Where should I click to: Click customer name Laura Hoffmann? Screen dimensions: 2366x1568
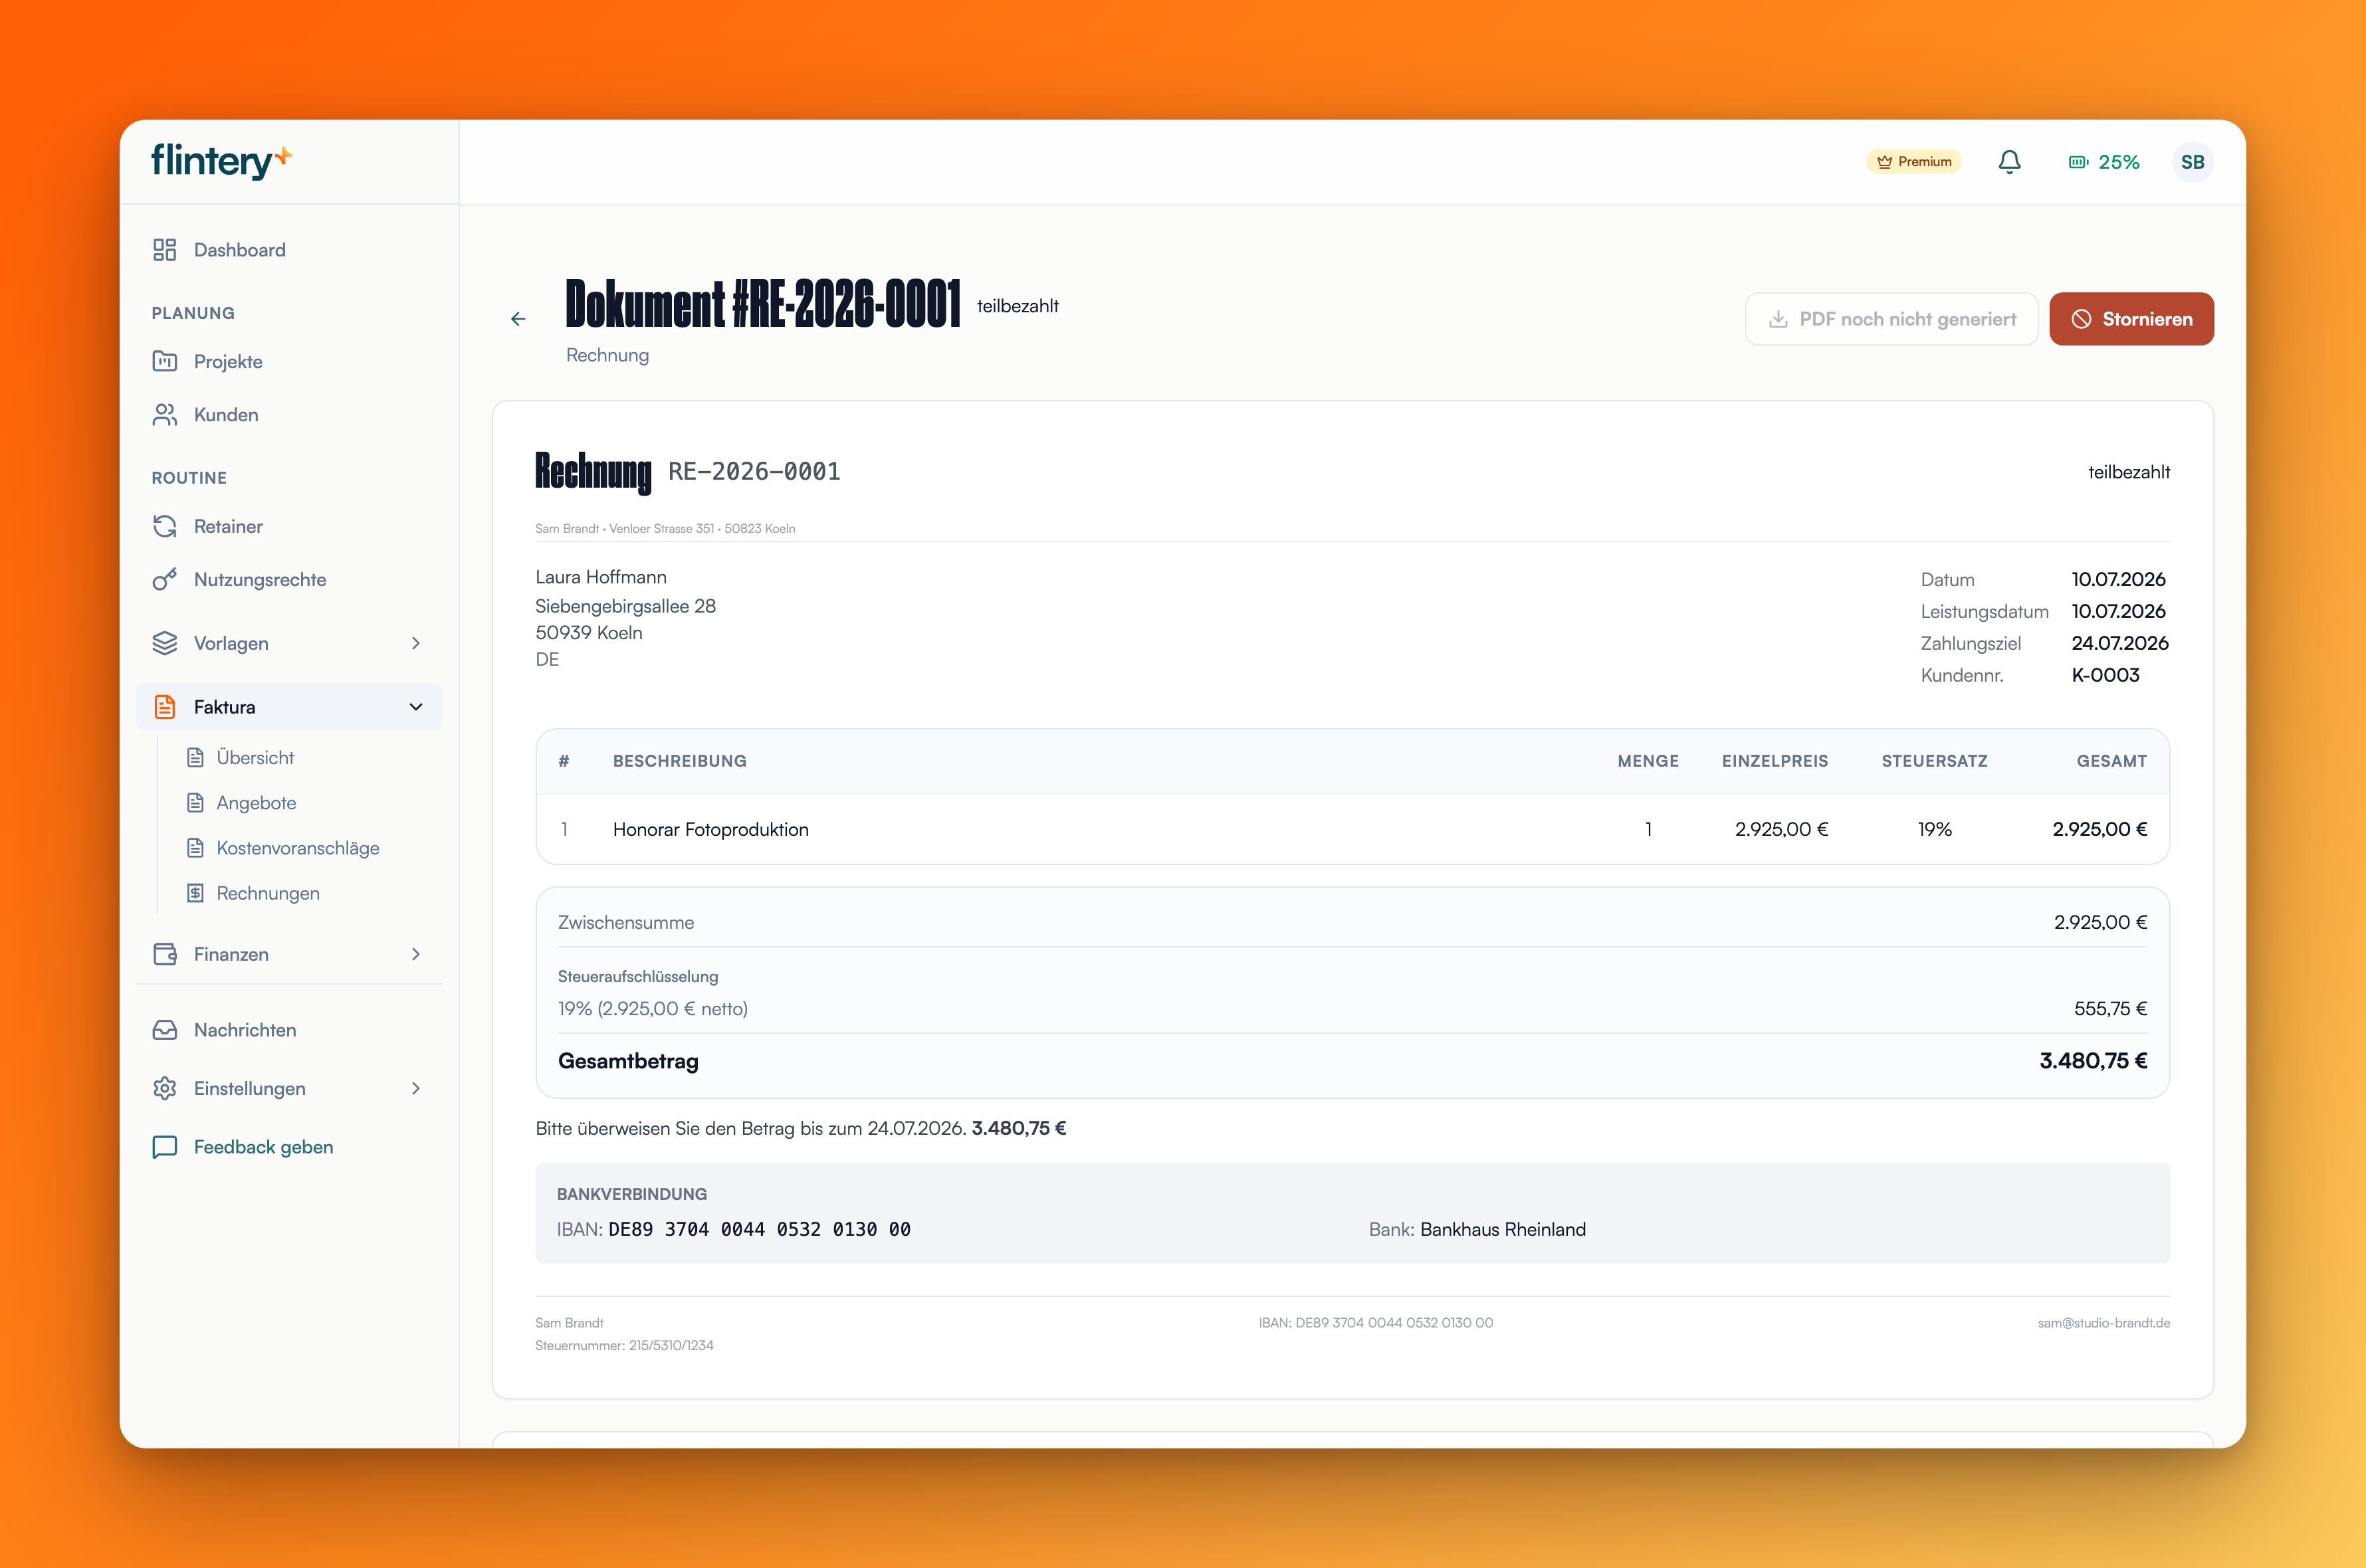(x=601, y=577)
